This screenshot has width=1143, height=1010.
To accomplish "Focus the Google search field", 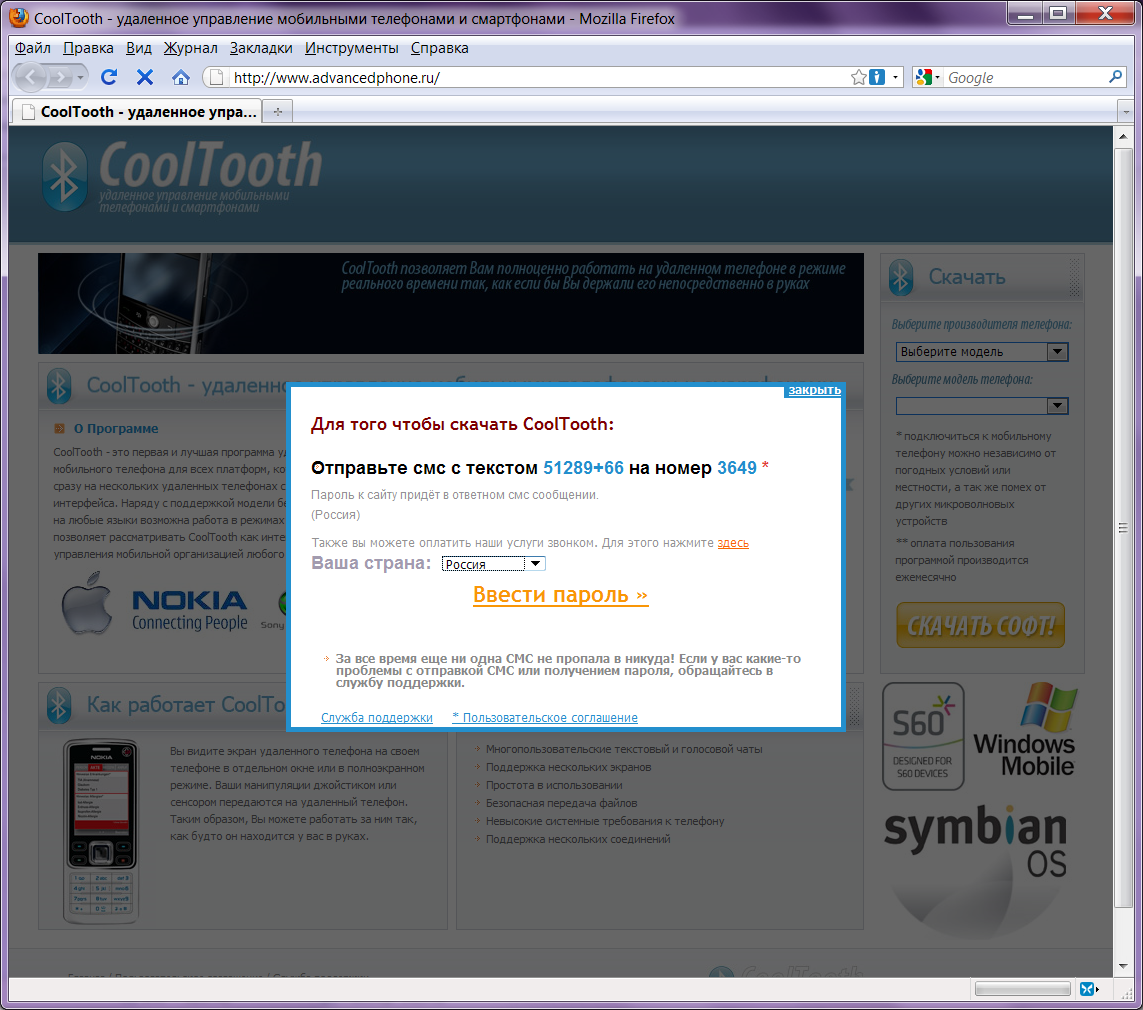I will 1025,77.
